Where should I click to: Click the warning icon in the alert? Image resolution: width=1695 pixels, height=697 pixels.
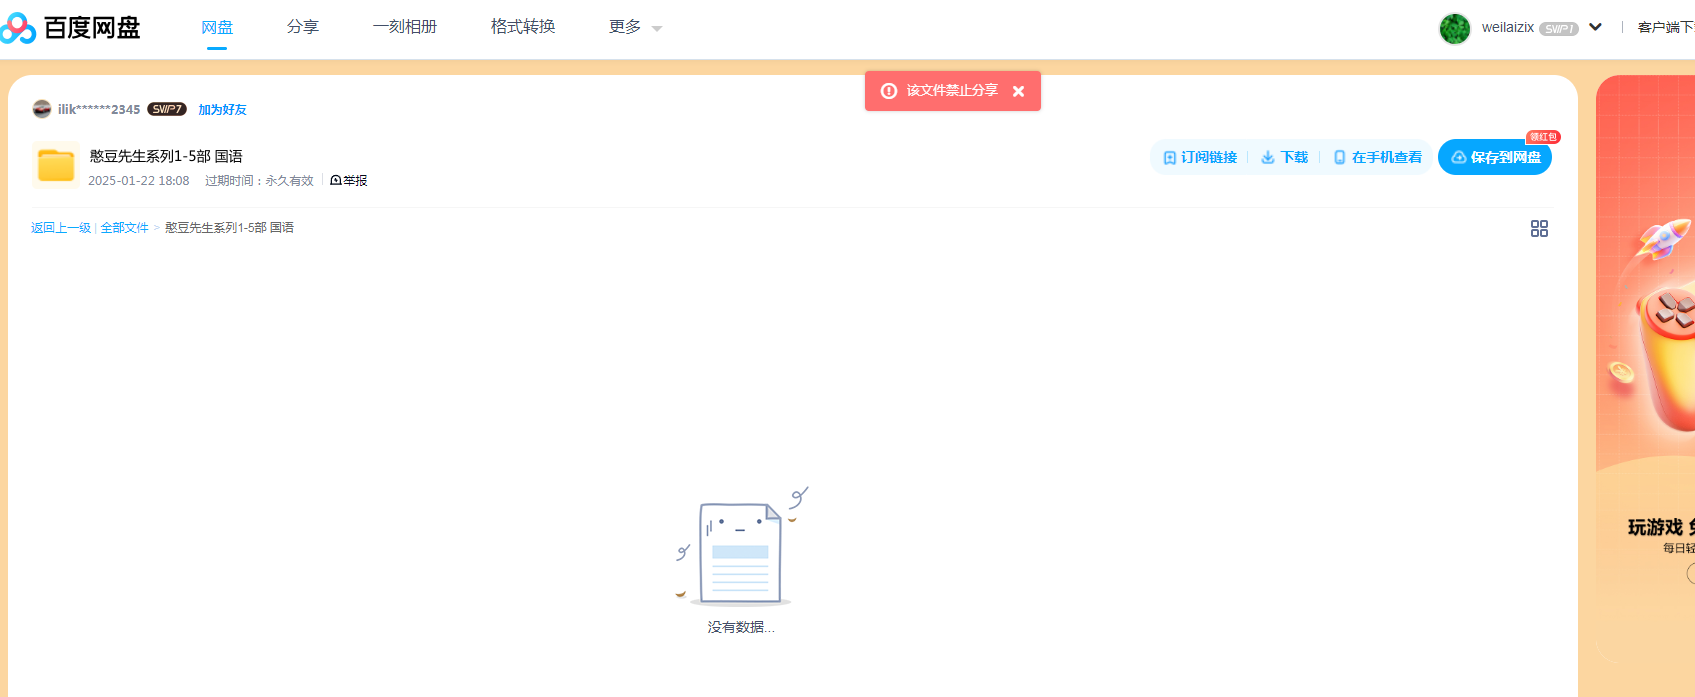coord(888,91)
